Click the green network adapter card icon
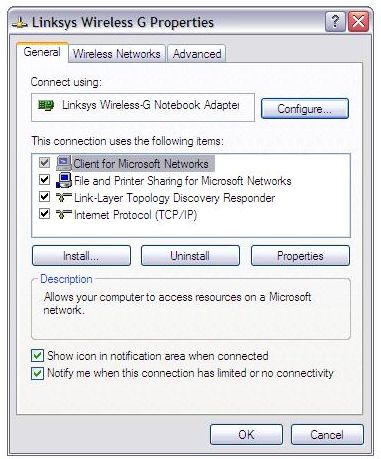 (46, 106)
